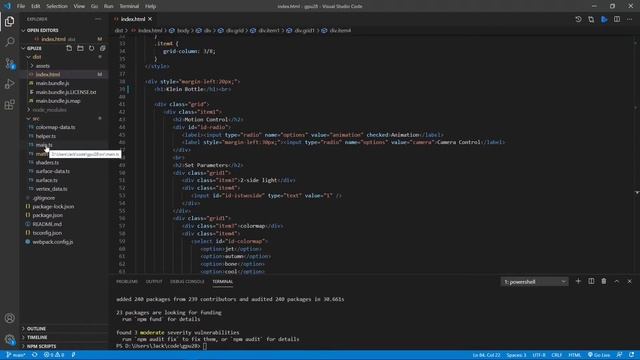Expand the TIMELINE section

37,337
